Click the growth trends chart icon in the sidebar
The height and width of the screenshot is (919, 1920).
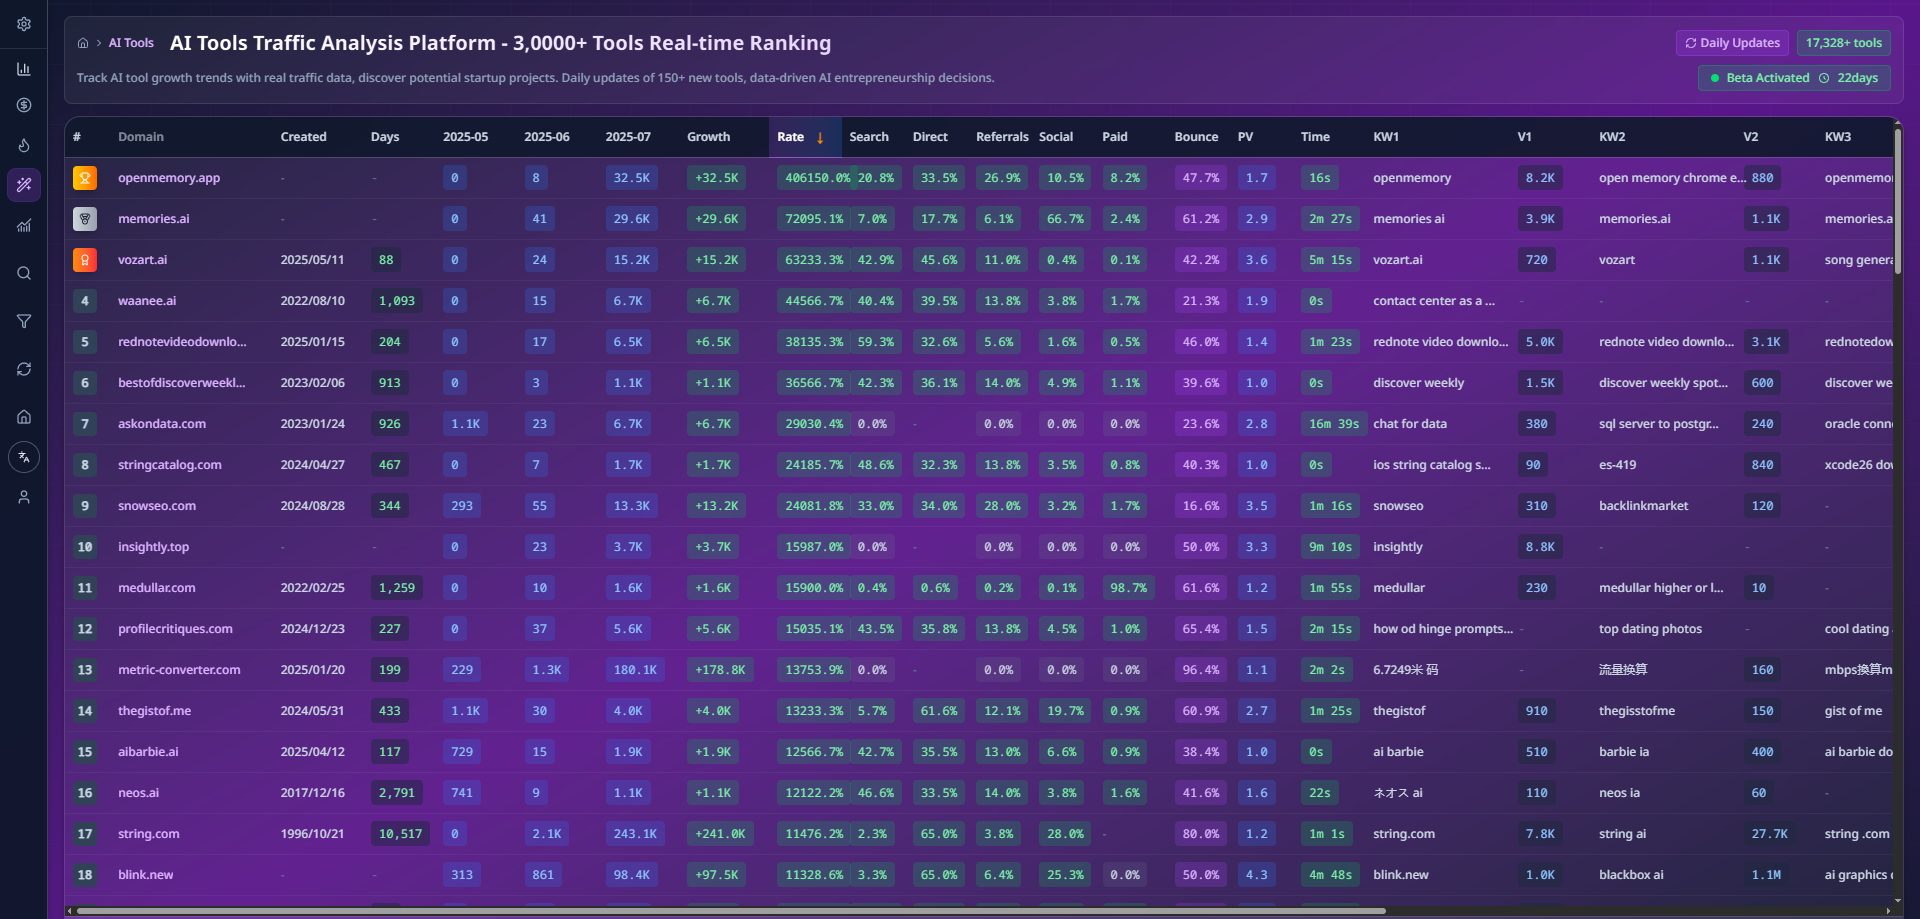tap(24, 226)
